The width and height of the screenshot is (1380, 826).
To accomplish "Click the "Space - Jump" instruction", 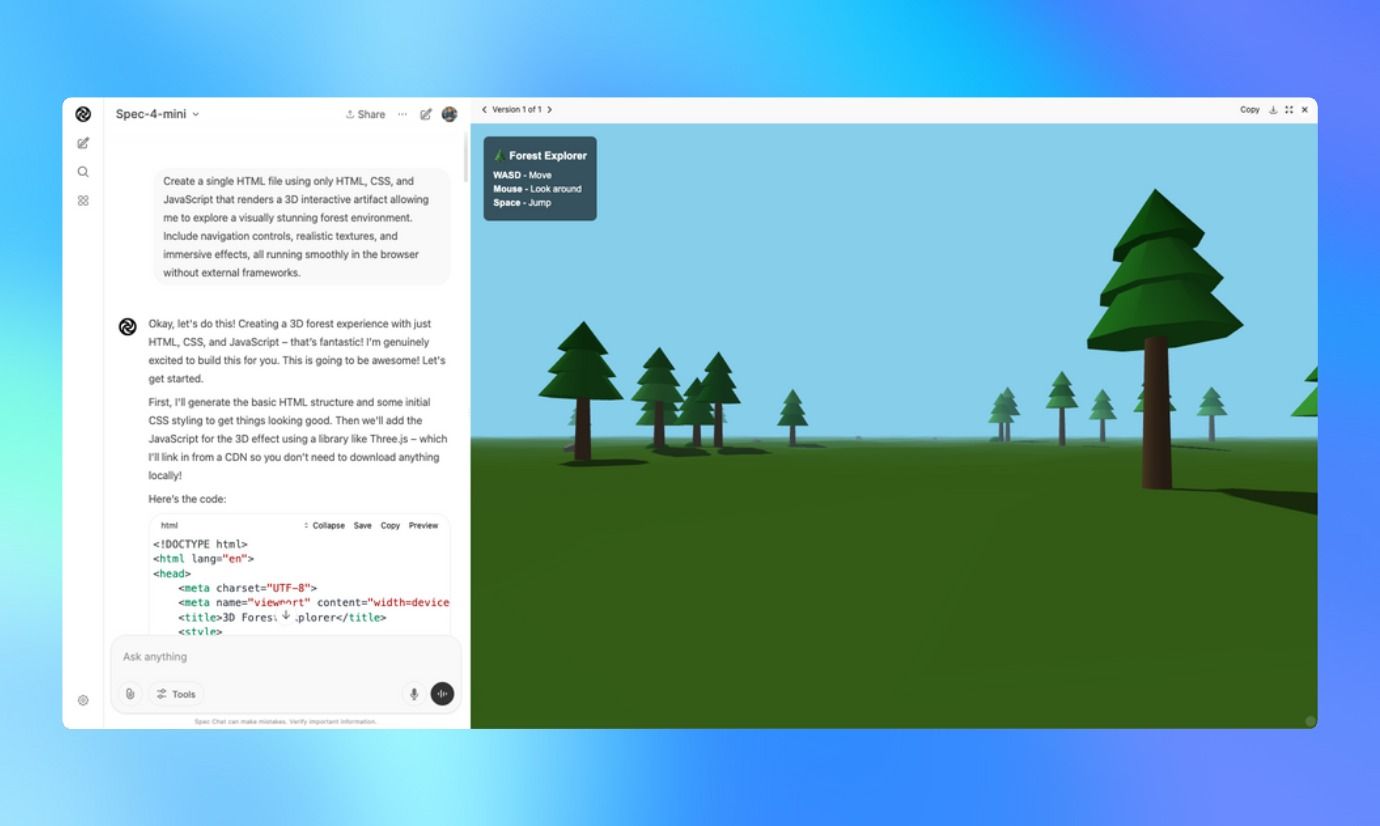I will click(x=522, y=203).
